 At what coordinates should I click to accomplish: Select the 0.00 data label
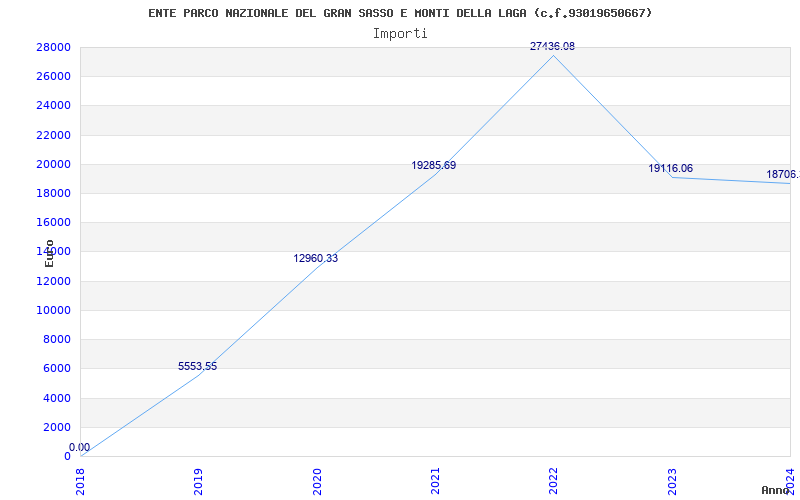coord(80,447)
